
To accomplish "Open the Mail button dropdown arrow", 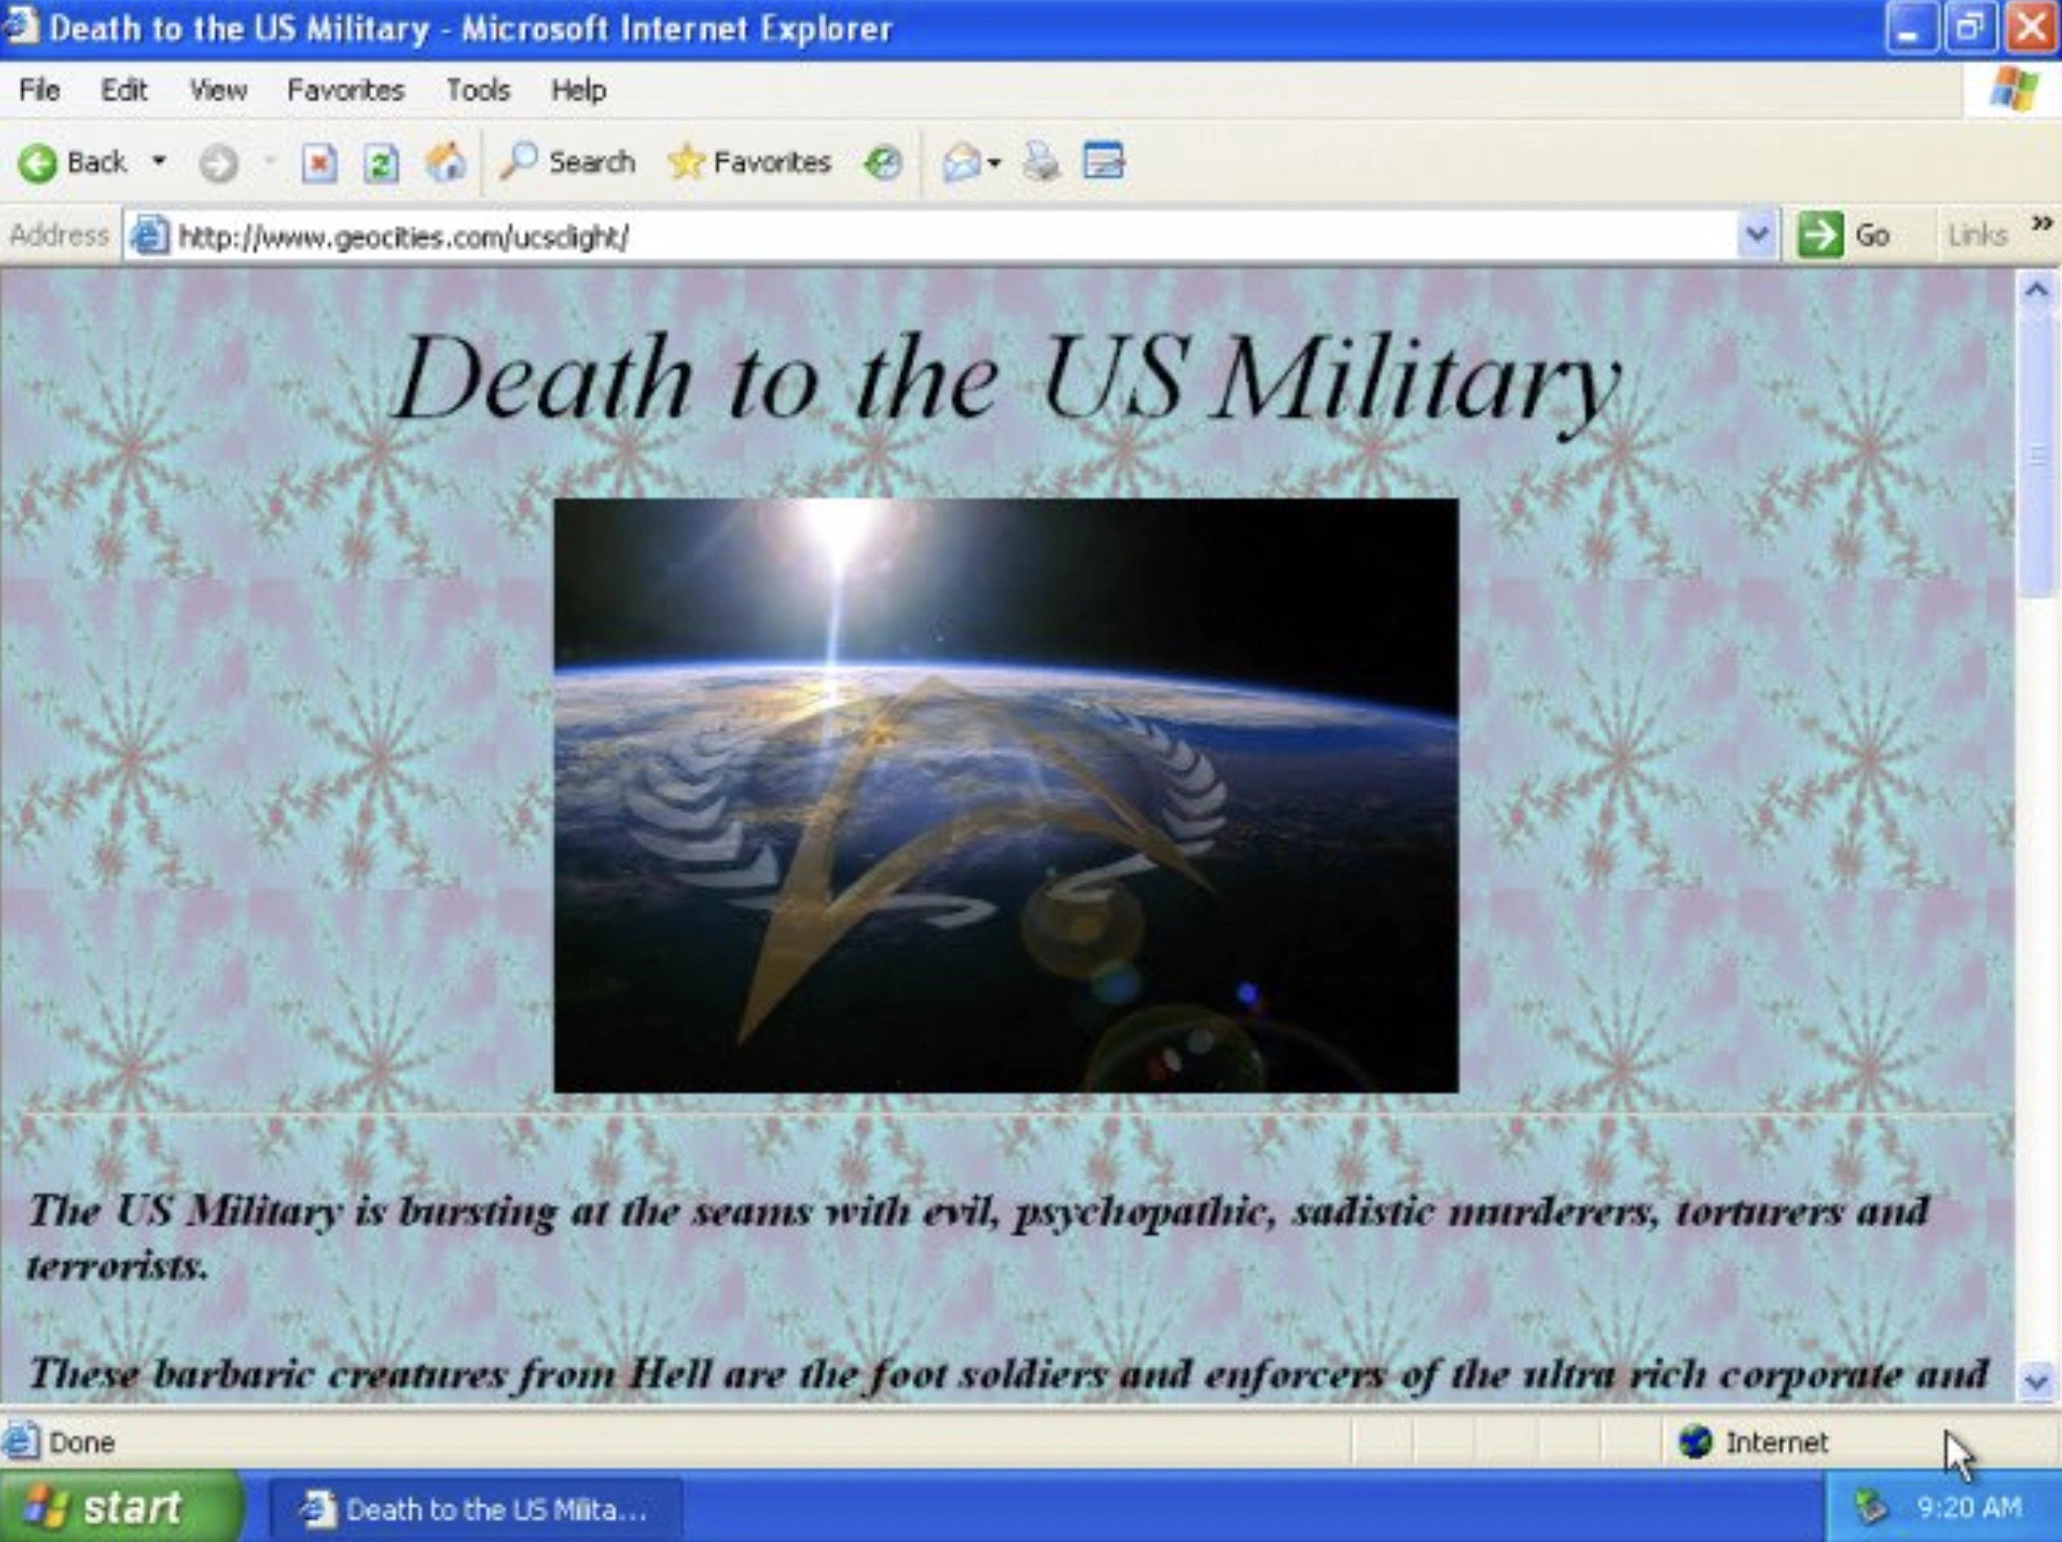I will click(x=994, y=162).
